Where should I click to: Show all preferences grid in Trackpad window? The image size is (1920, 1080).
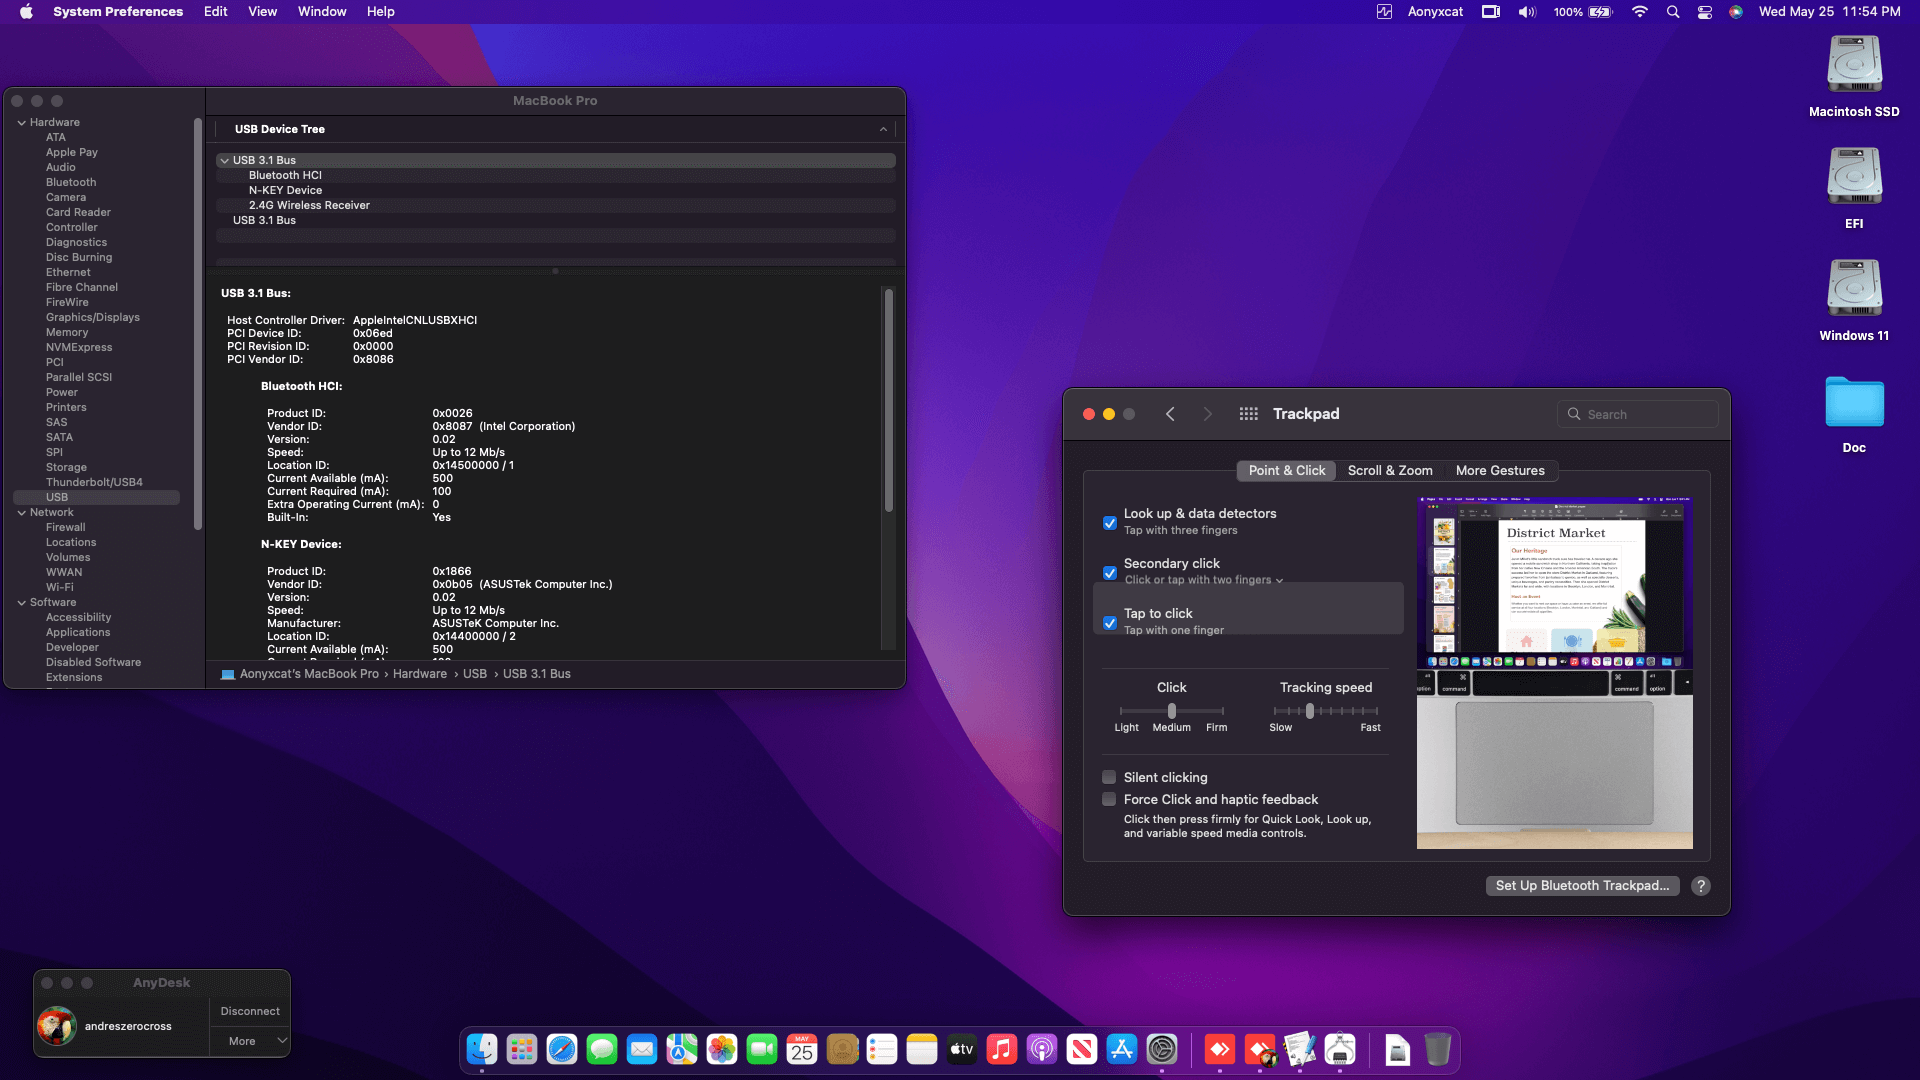click(x=1249, y=414)
